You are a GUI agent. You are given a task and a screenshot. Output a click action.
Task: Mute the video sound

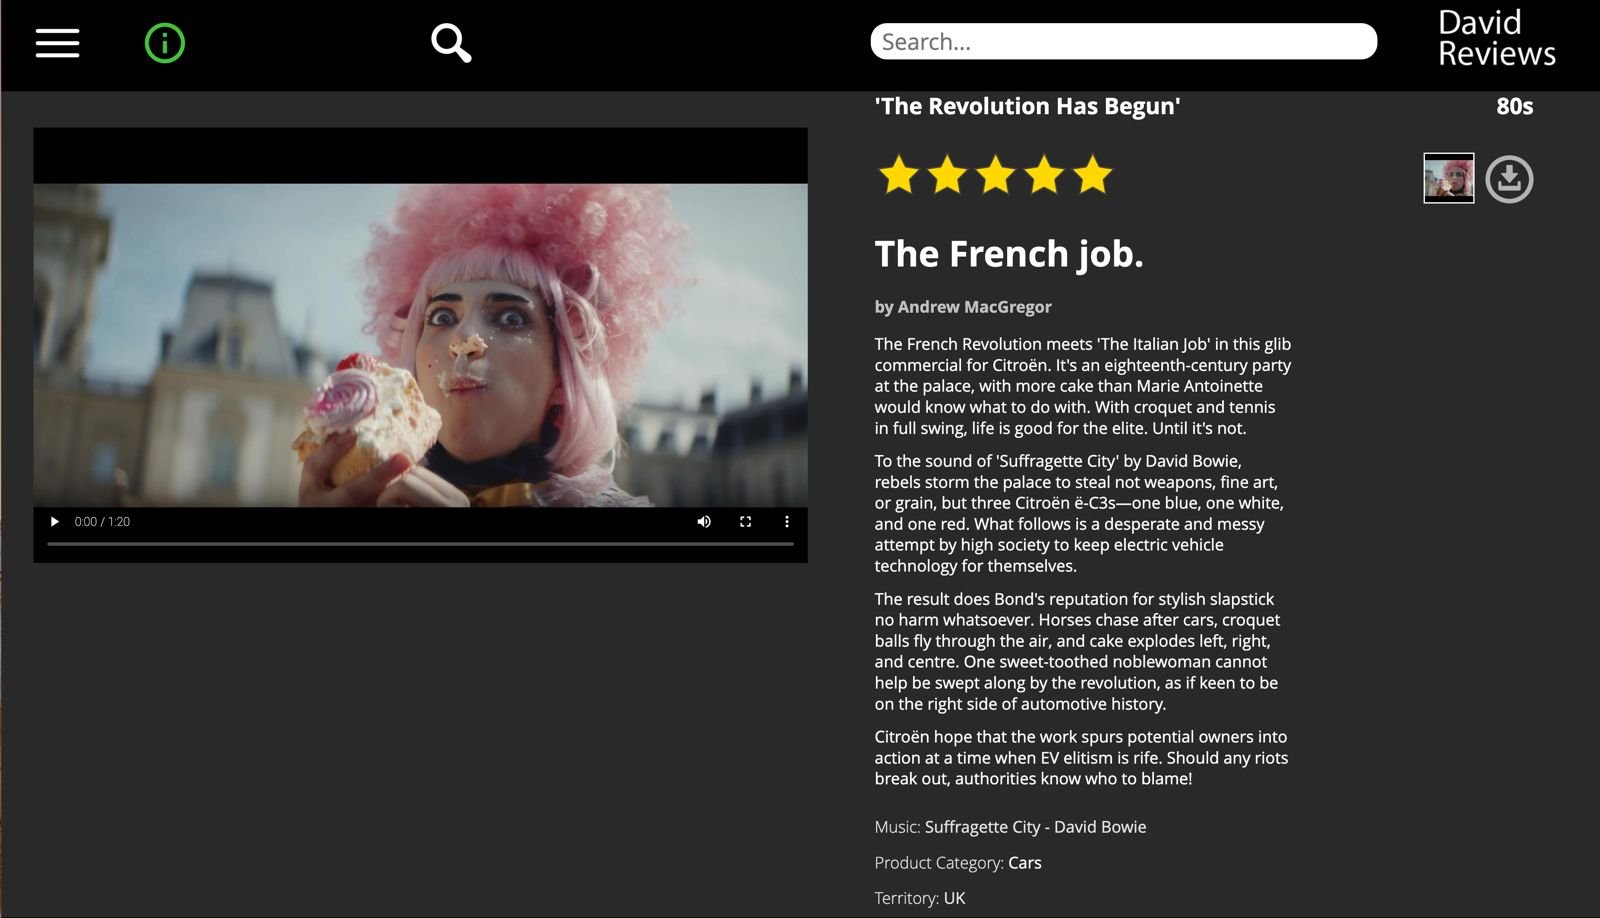(x=704, y=521)
